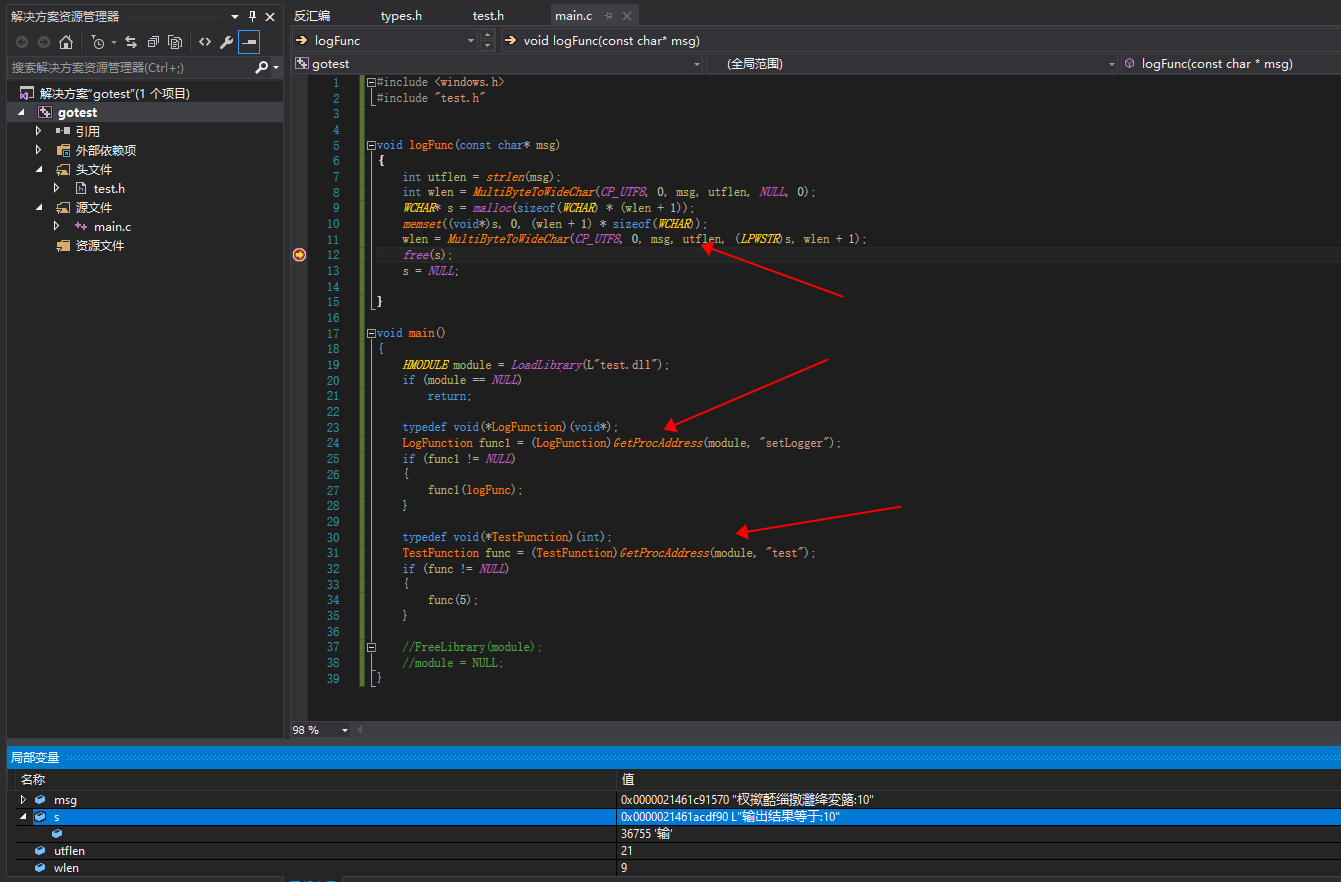Close the main.c tab

[627, 16]
